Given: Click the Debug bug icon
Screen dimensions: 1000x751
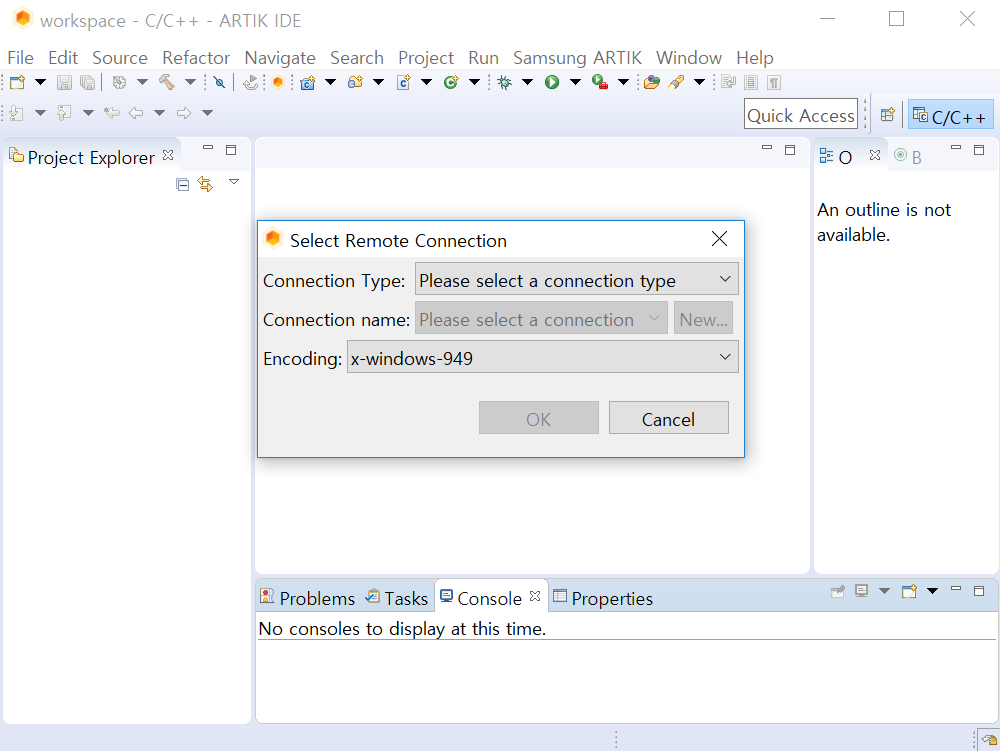Looking at the screenshot, I should pos(504,82).
